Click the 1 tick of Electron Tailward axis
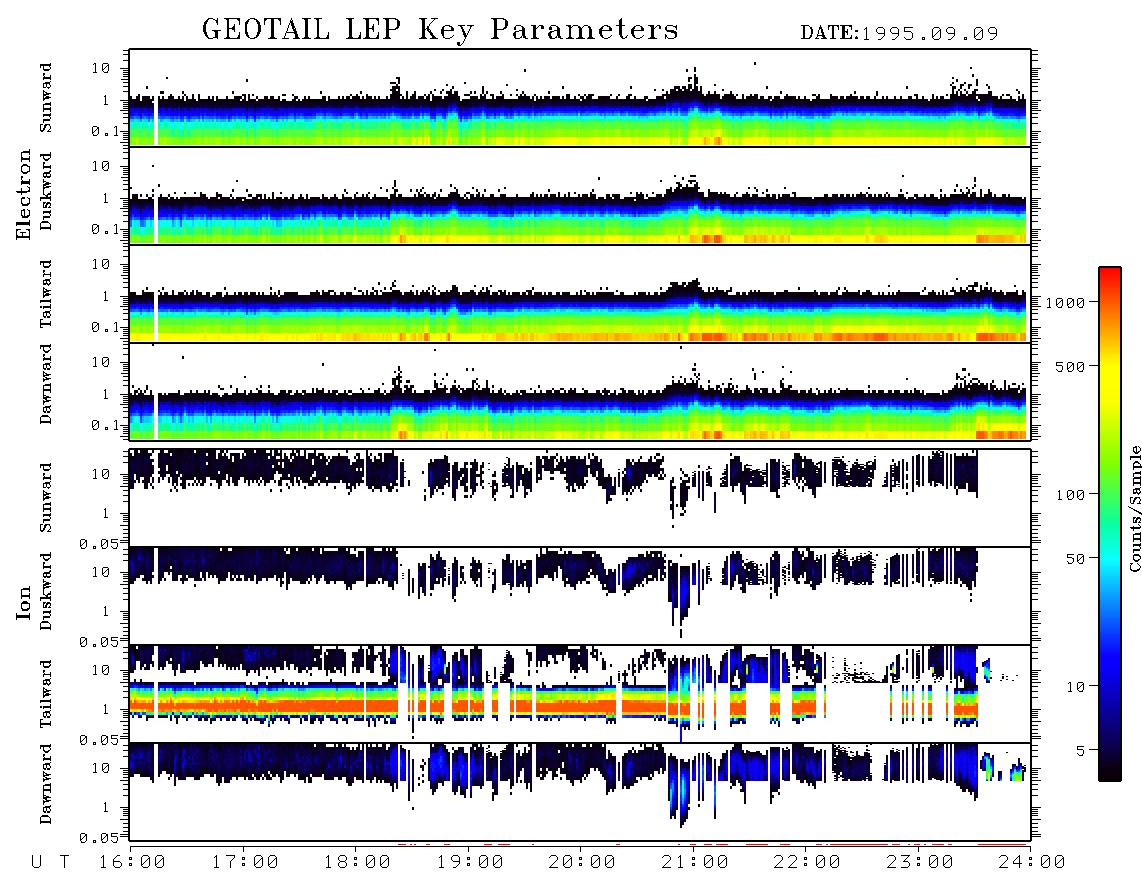 (105, 296)
